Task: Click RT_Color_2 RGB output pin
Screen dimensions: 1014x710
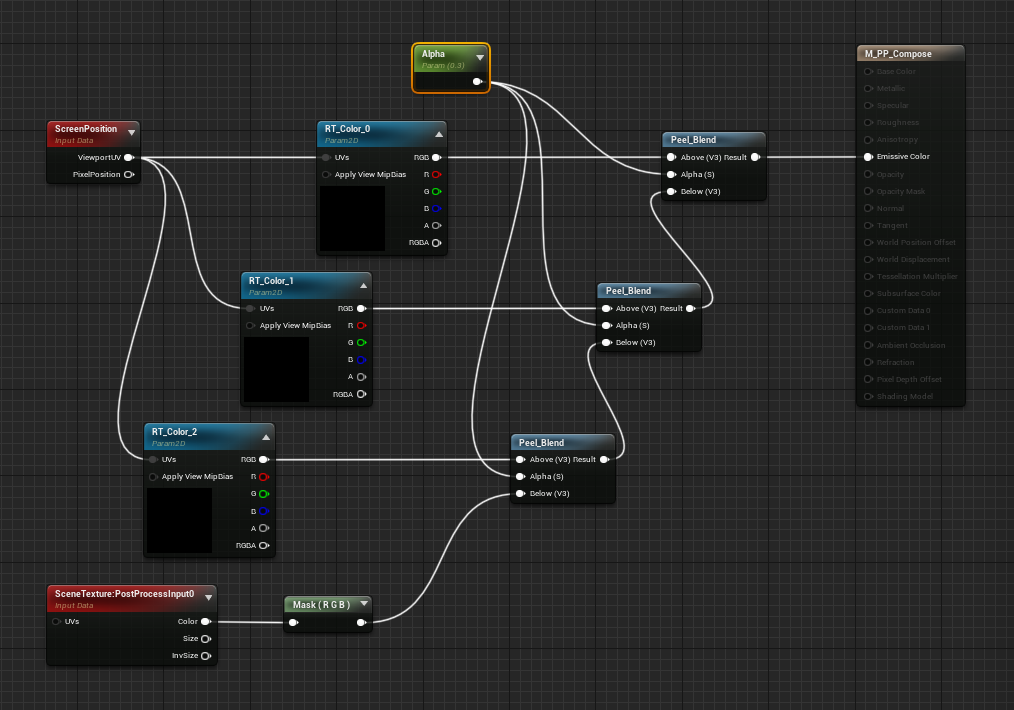Action: [x=264, y=460]
